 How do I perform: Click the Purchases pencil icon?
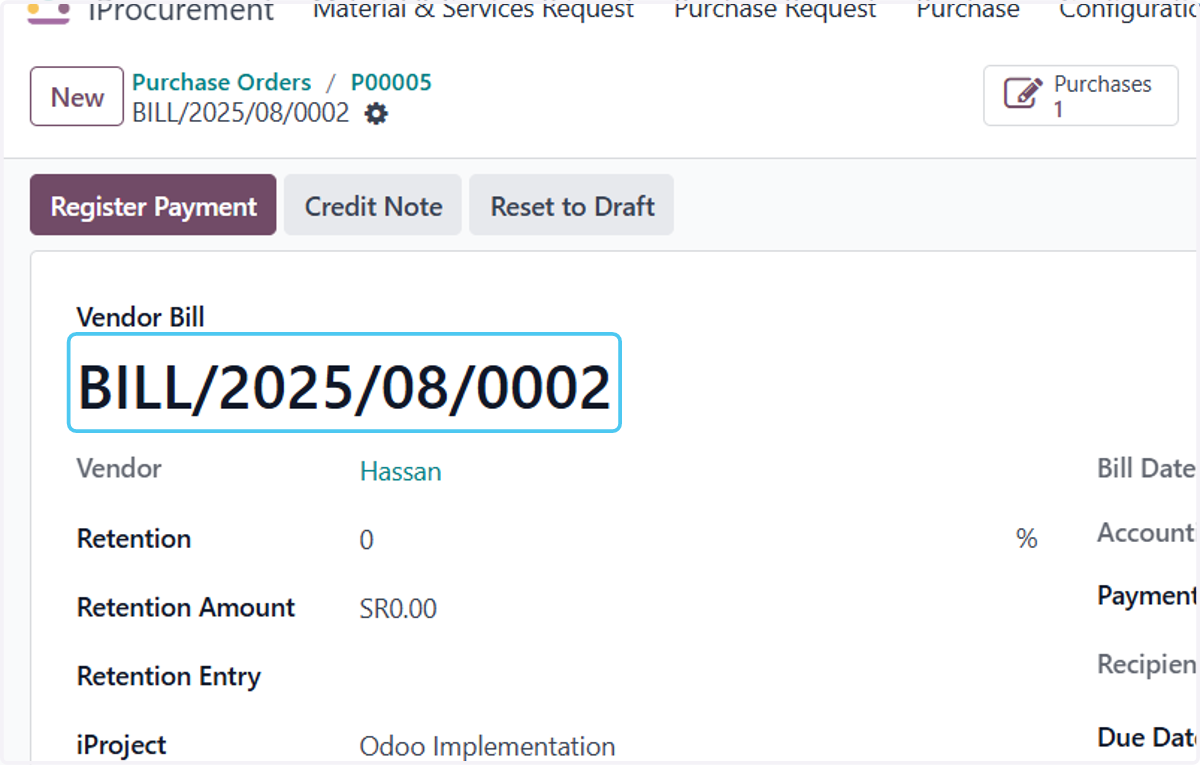coord(1023,95)
